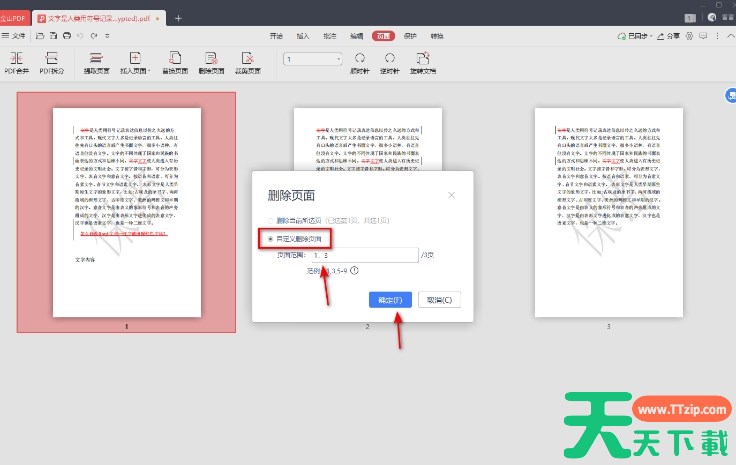Rotate page counterclockwise with 逆时针 icon
Screen dimensions: 736x465
[390, 58]
